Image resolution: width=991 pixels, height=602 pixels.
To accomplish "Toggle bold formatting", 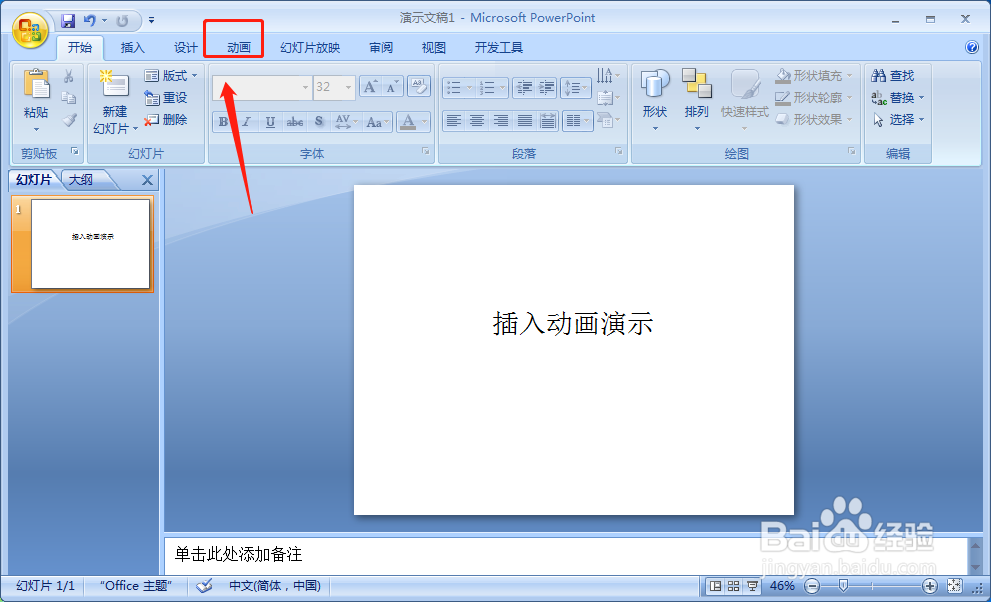I will tap(223, 122).
